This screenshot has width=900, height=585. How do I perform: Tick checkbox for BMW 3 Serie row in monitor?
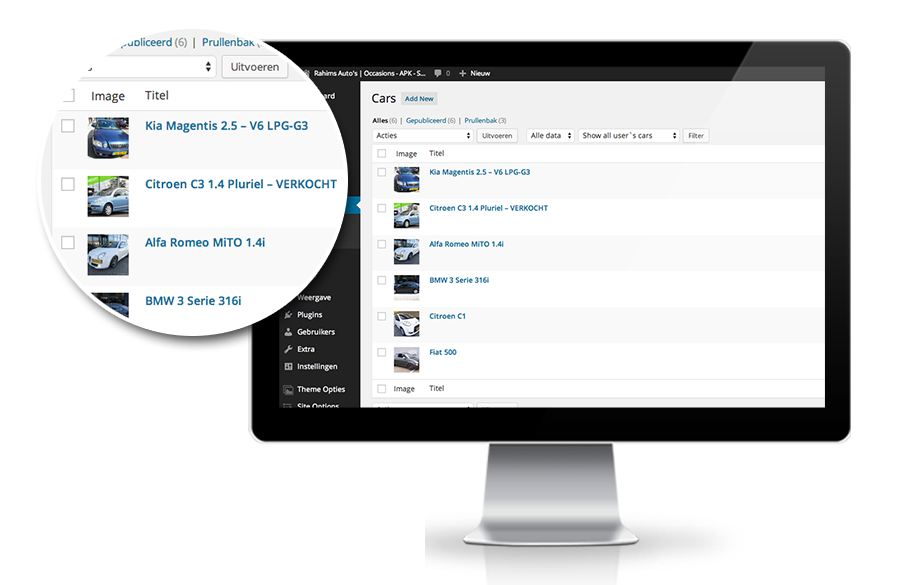click(x=382, y=280)
